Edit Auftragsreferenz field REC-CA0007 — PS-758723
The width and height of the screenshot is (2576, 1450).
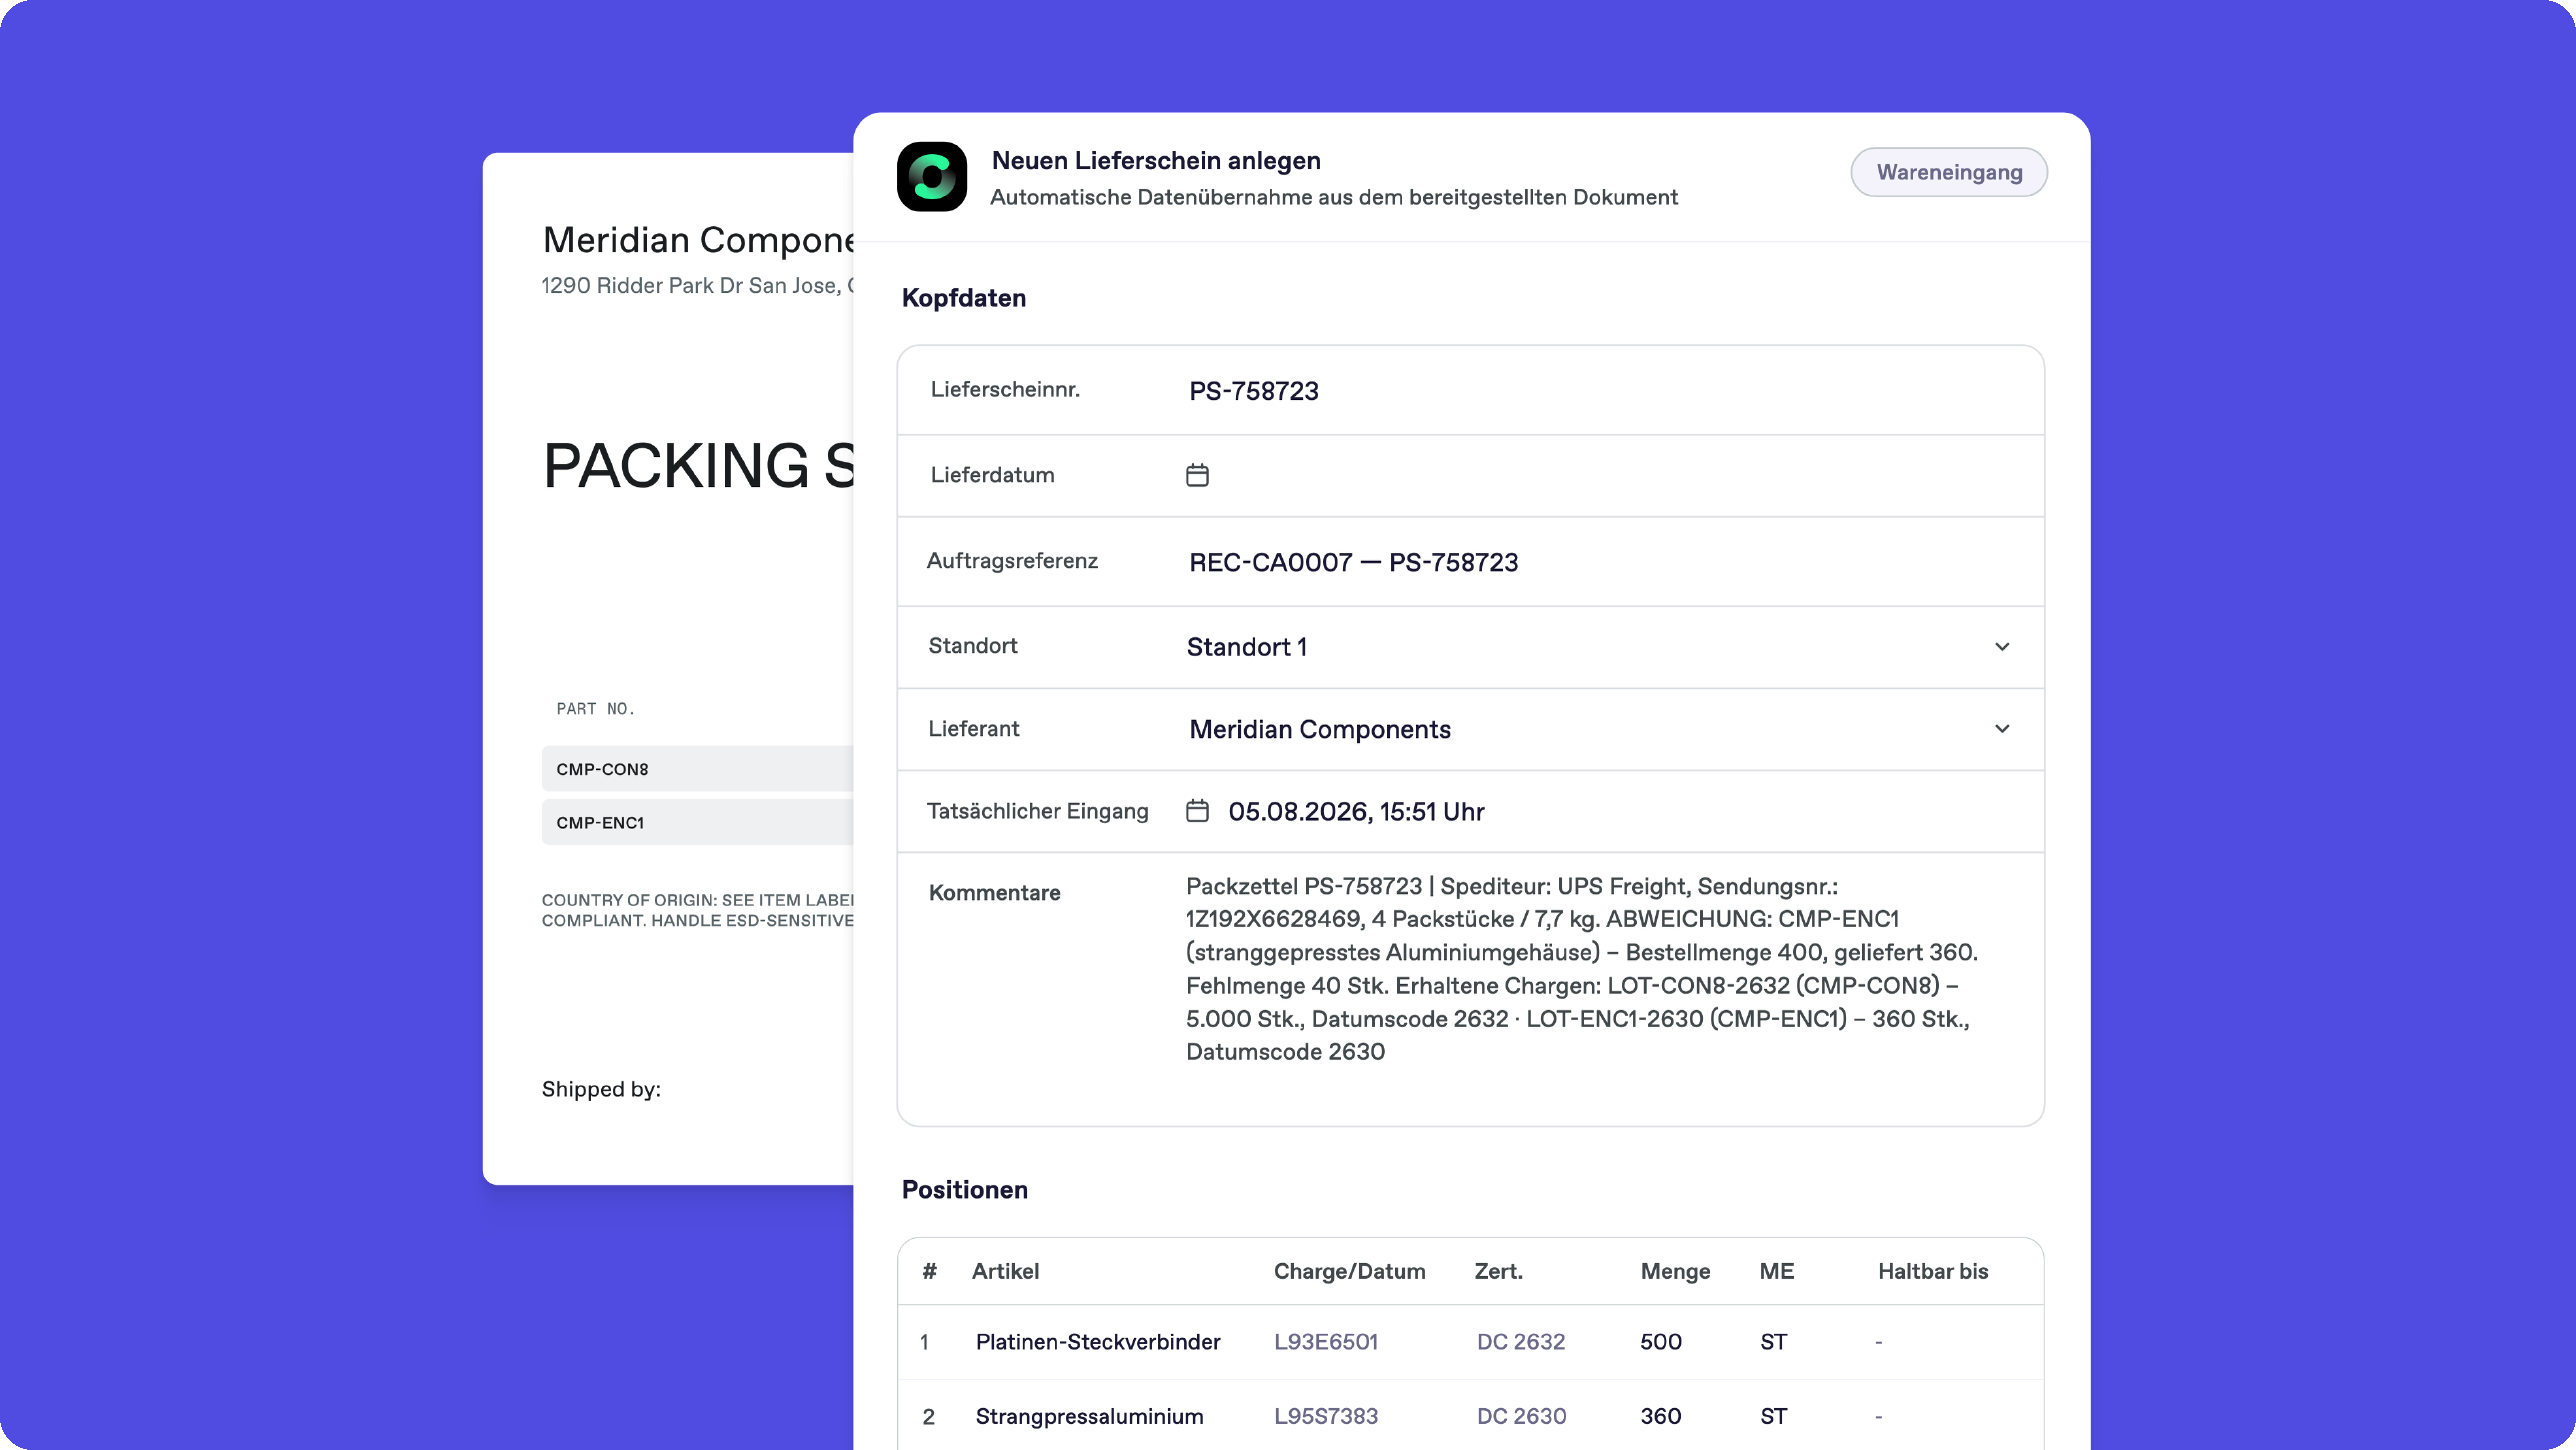point(1353,562)
